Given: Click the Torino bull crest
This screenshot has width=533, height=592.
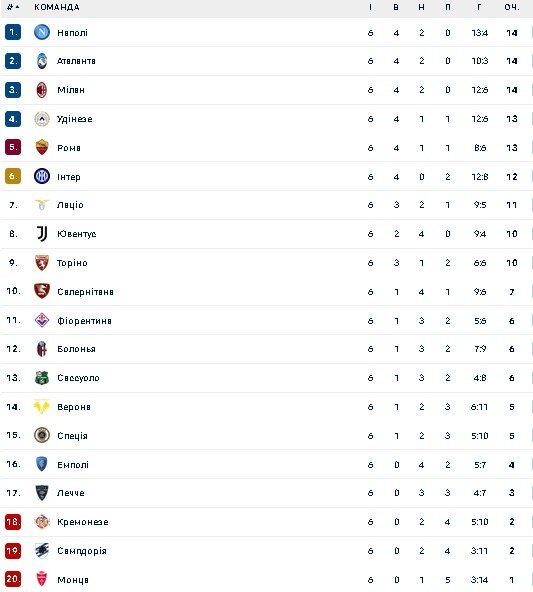Looking at the screenshot, I should click(42, 263).
